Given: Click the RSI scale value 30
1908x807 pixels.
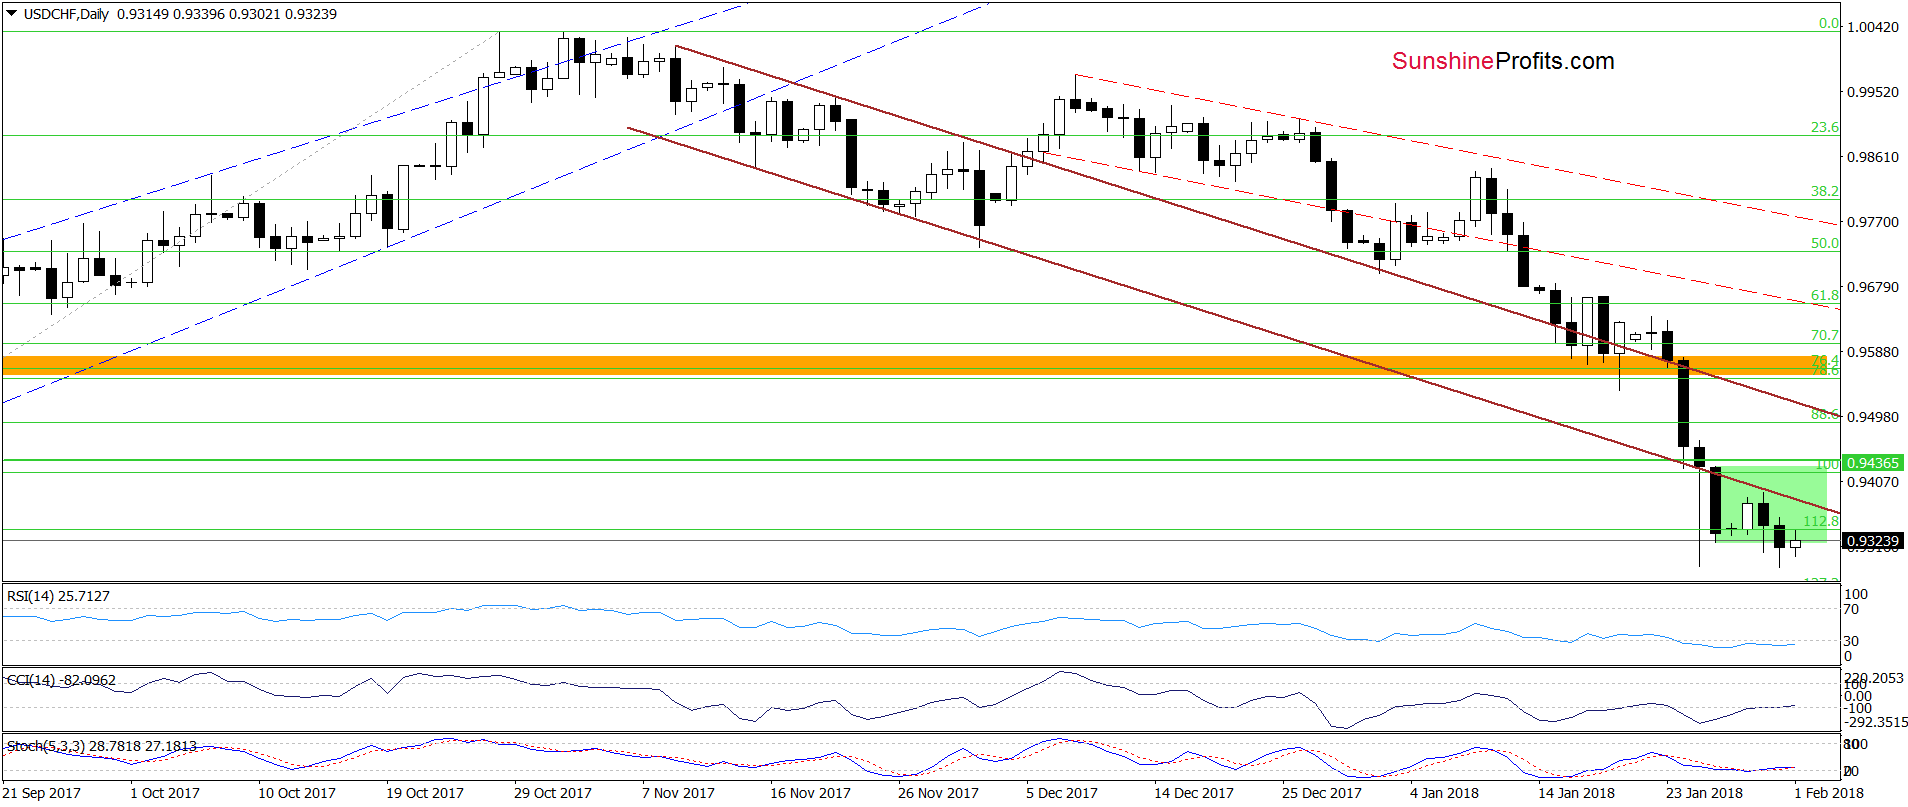Looking at the screenshot, I should point(1851,641).
